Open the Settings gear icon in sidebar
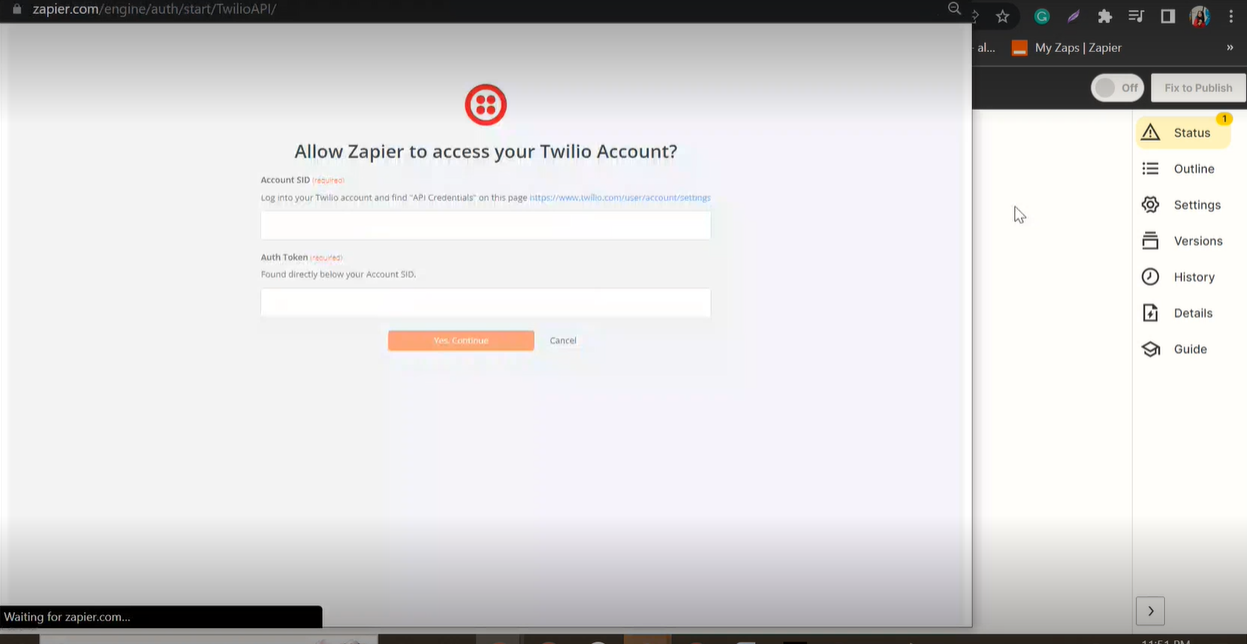The image size is (1247, 644). (1150, 204)
